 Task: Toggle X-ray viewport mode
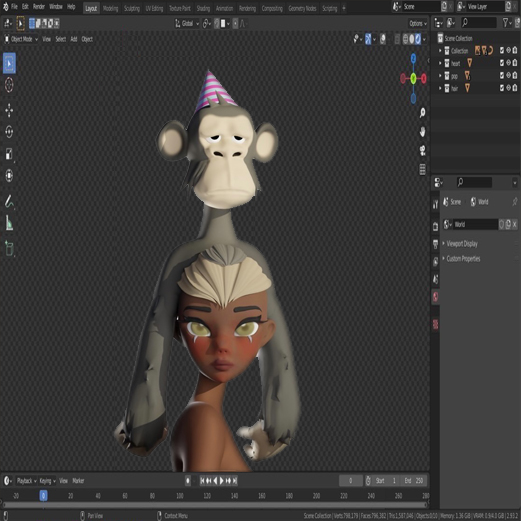click(x=397, y=39)
